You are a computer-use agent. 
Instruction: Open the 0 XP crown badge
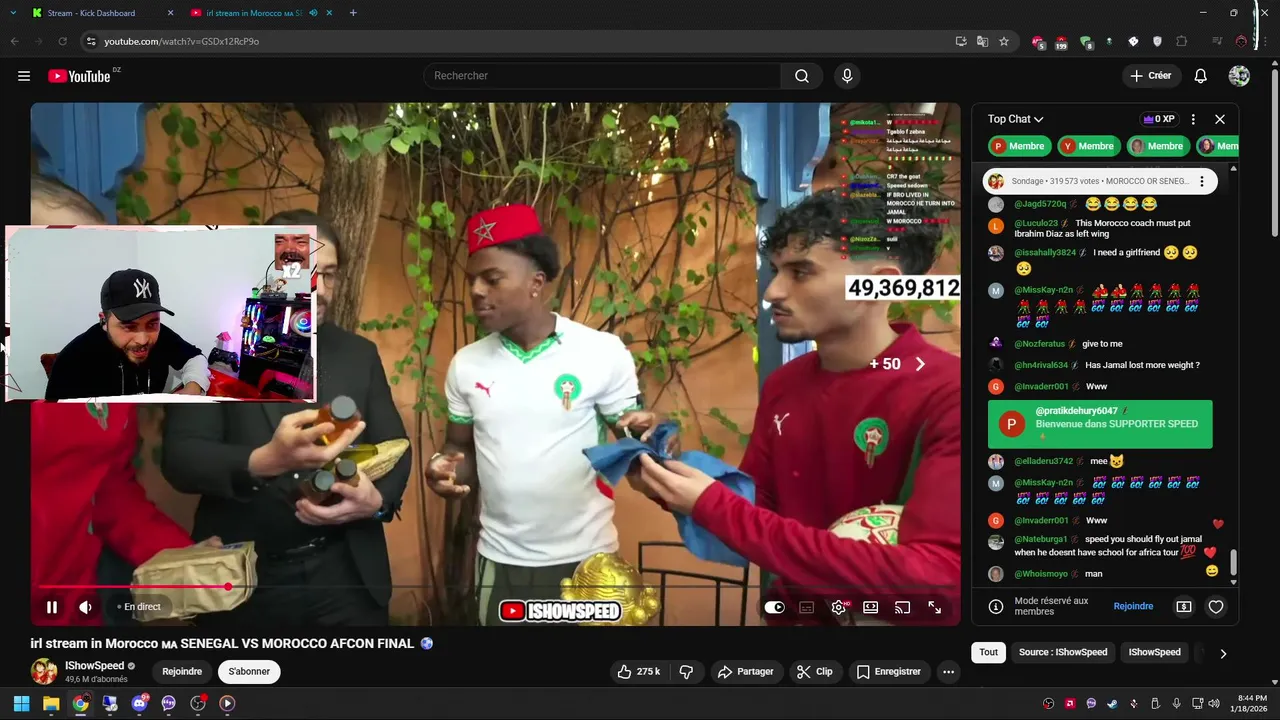(x=1158, y=119)
